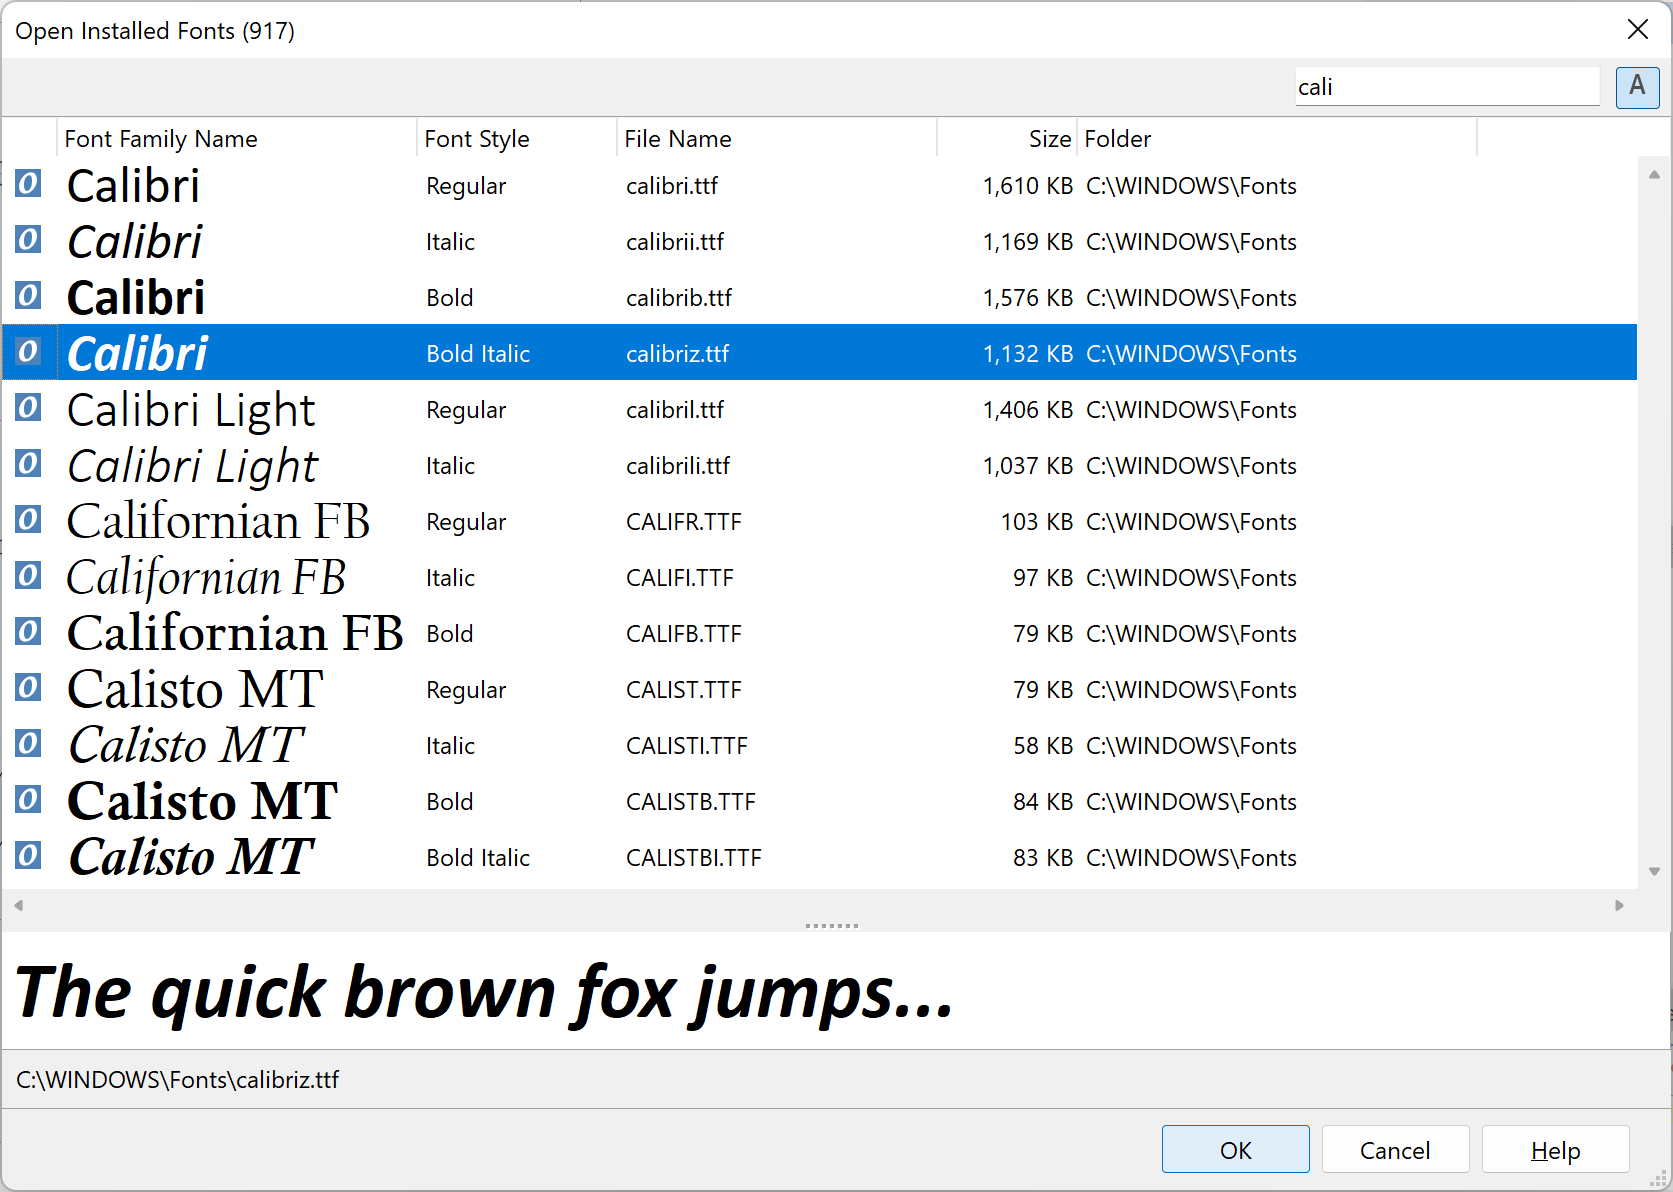The height and width of the screenshot is (1192, 1673).
Task: Select the bold Calibri font name
Action: click(136, 298)
